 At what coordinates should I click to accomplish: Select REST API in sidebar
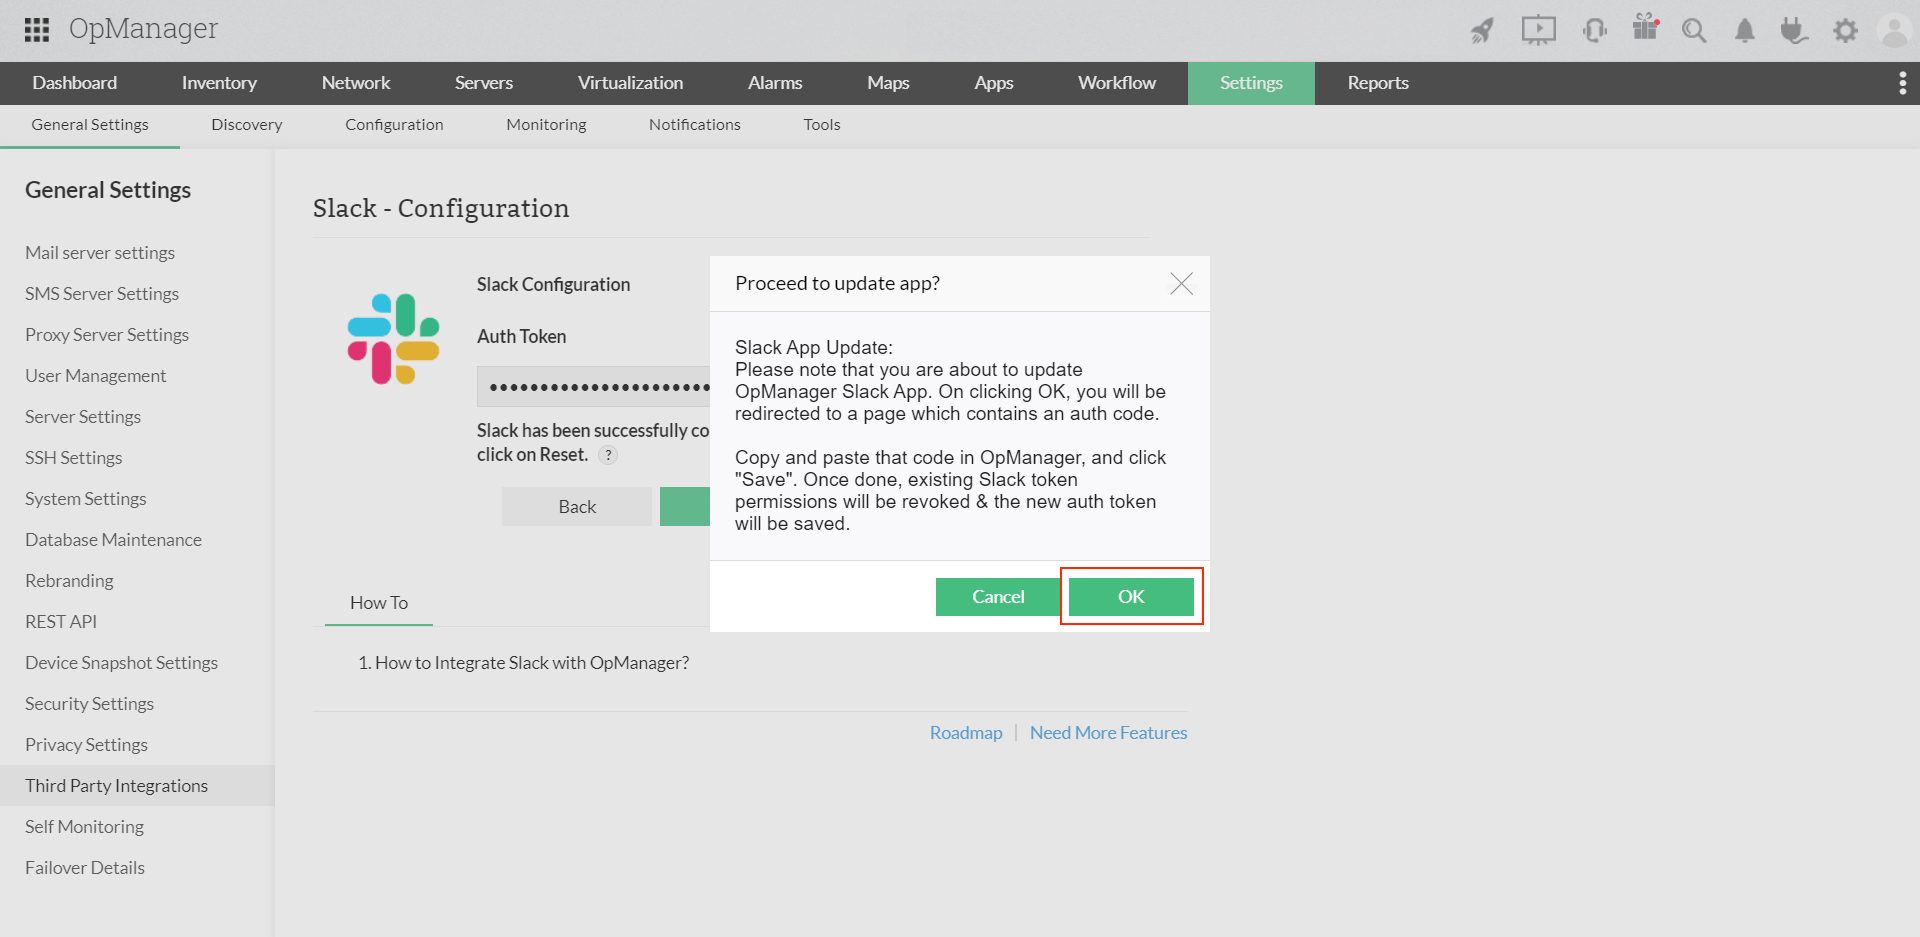pos(61,622)
